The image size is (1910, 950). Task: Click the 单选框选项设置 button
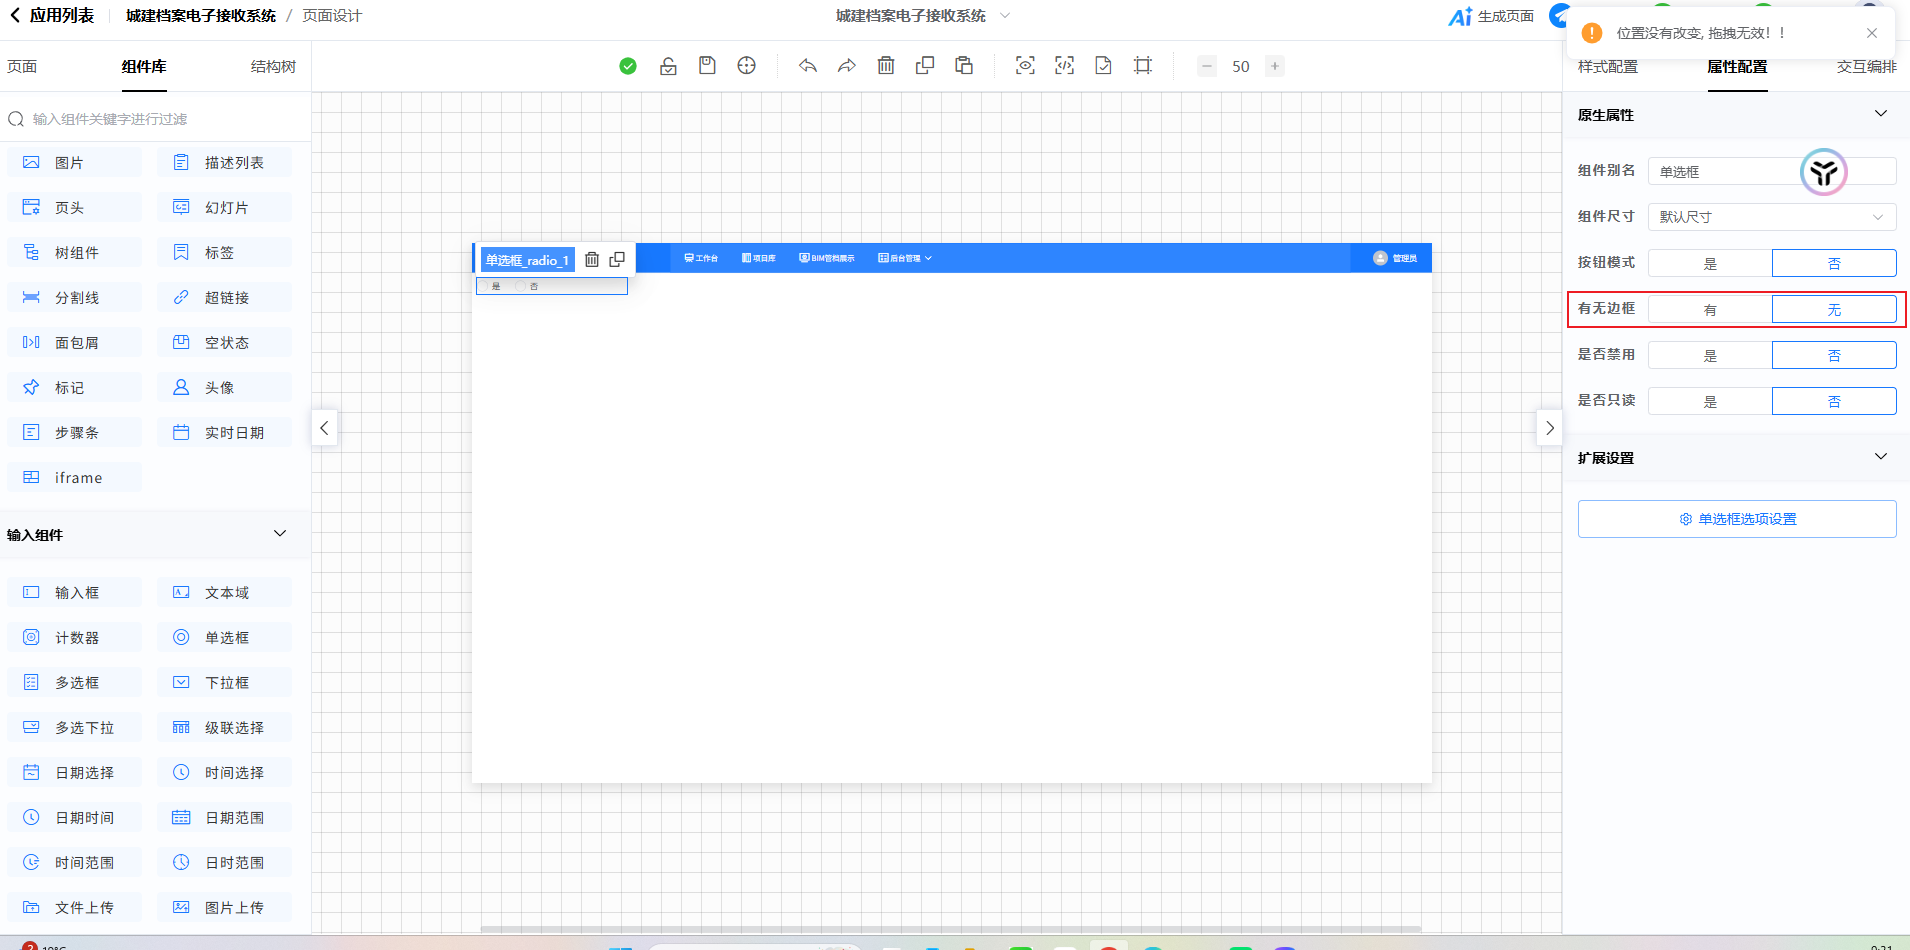click(1737, 519)
